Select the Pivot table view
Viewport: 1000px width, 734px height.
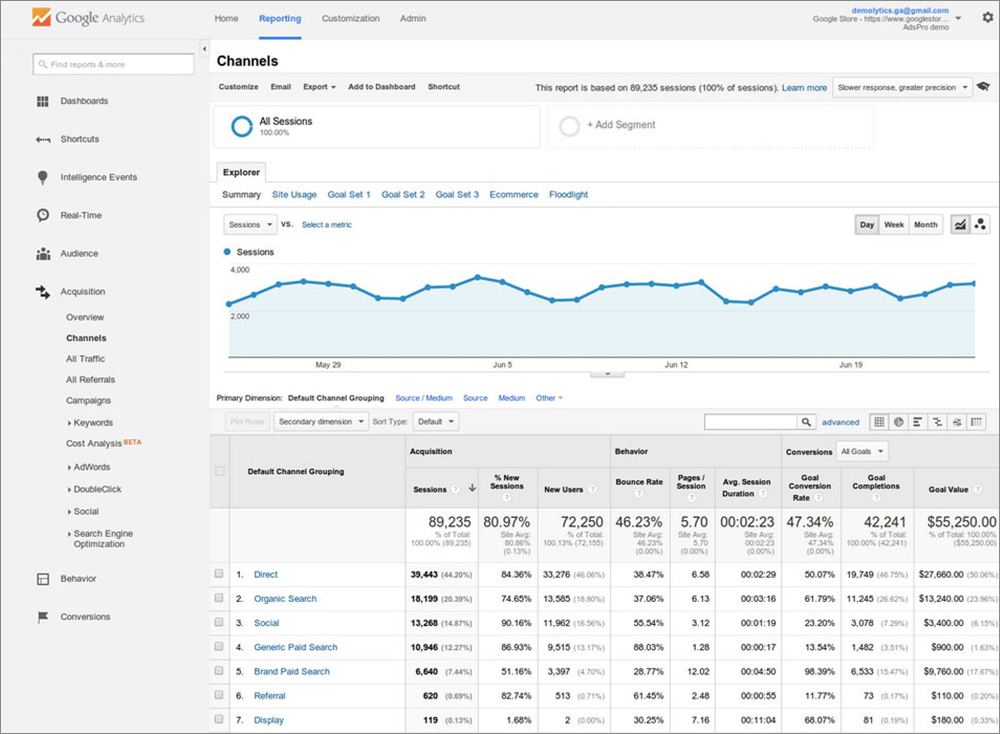(976, 421)
